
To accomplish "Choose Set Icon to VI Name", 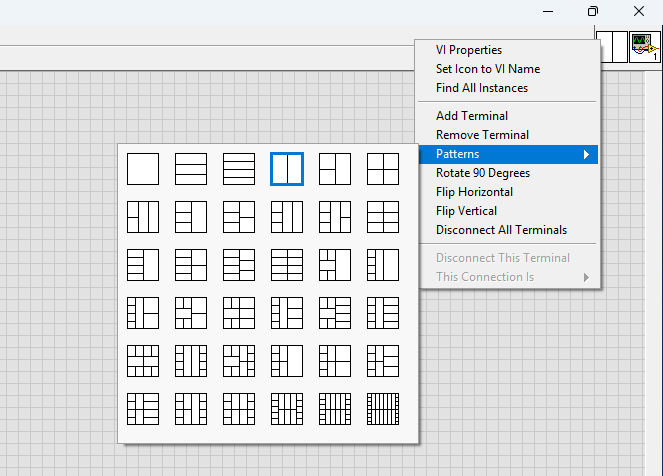I will click(508, 69).
